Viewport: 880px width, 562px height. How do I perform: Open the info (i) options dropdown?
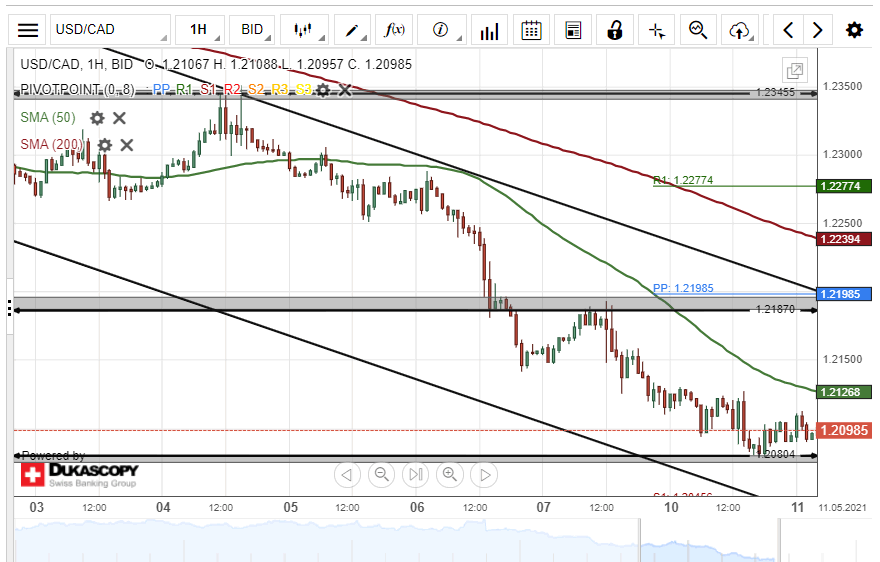click(x=442, y=30)
